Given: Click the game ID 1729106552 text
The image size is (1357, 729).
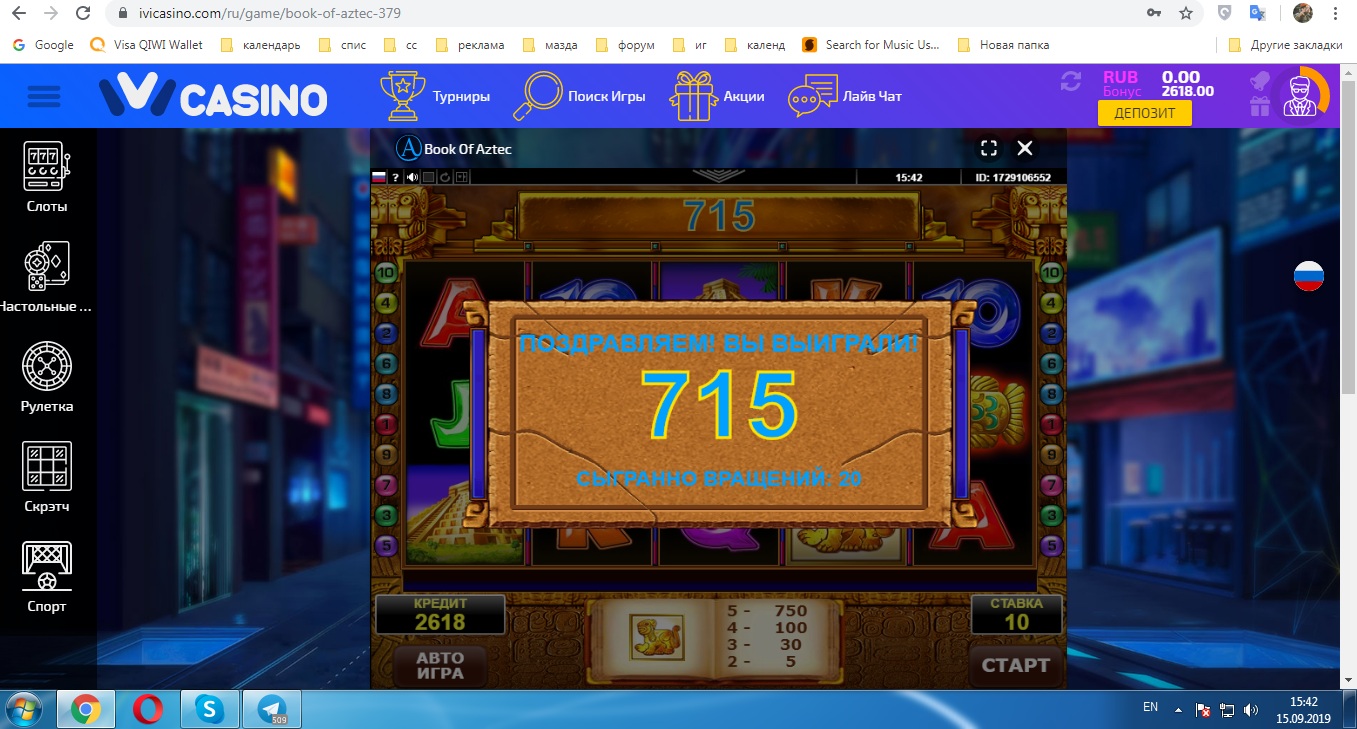Looking at the screenshot, I should tap(1013, 178).
